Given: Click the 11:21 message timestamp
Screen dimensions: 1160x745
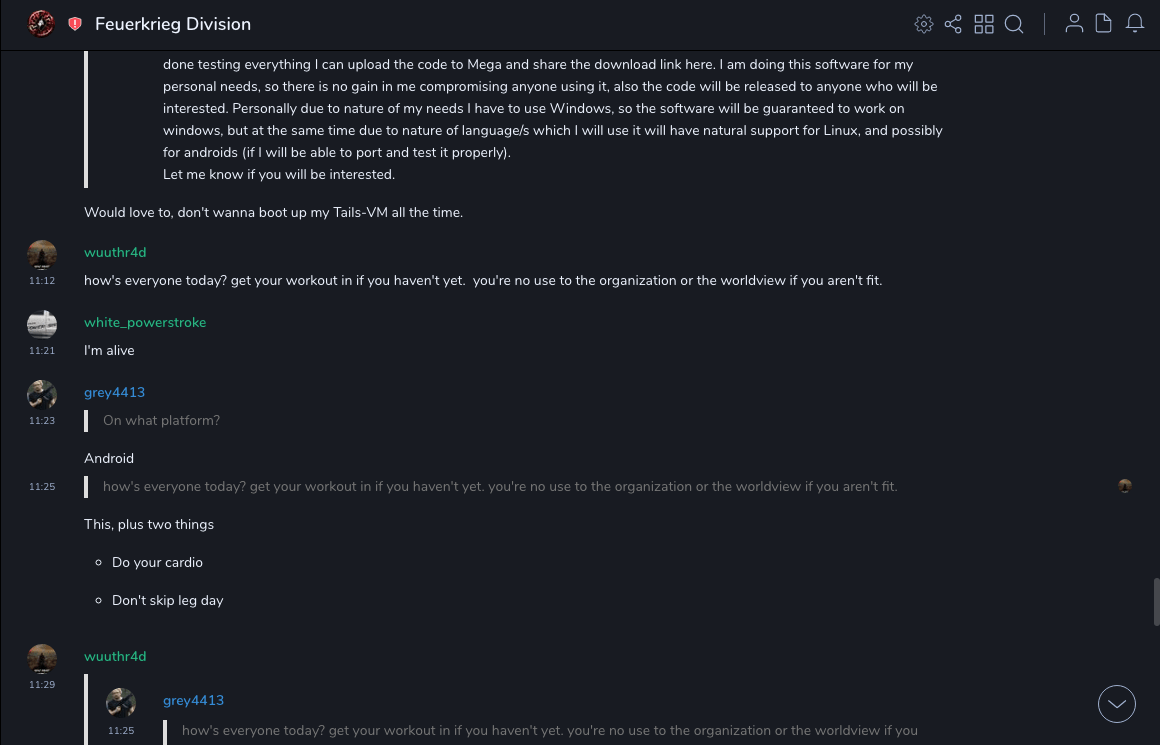Looking at the screenshot, I should coord(42,351).
